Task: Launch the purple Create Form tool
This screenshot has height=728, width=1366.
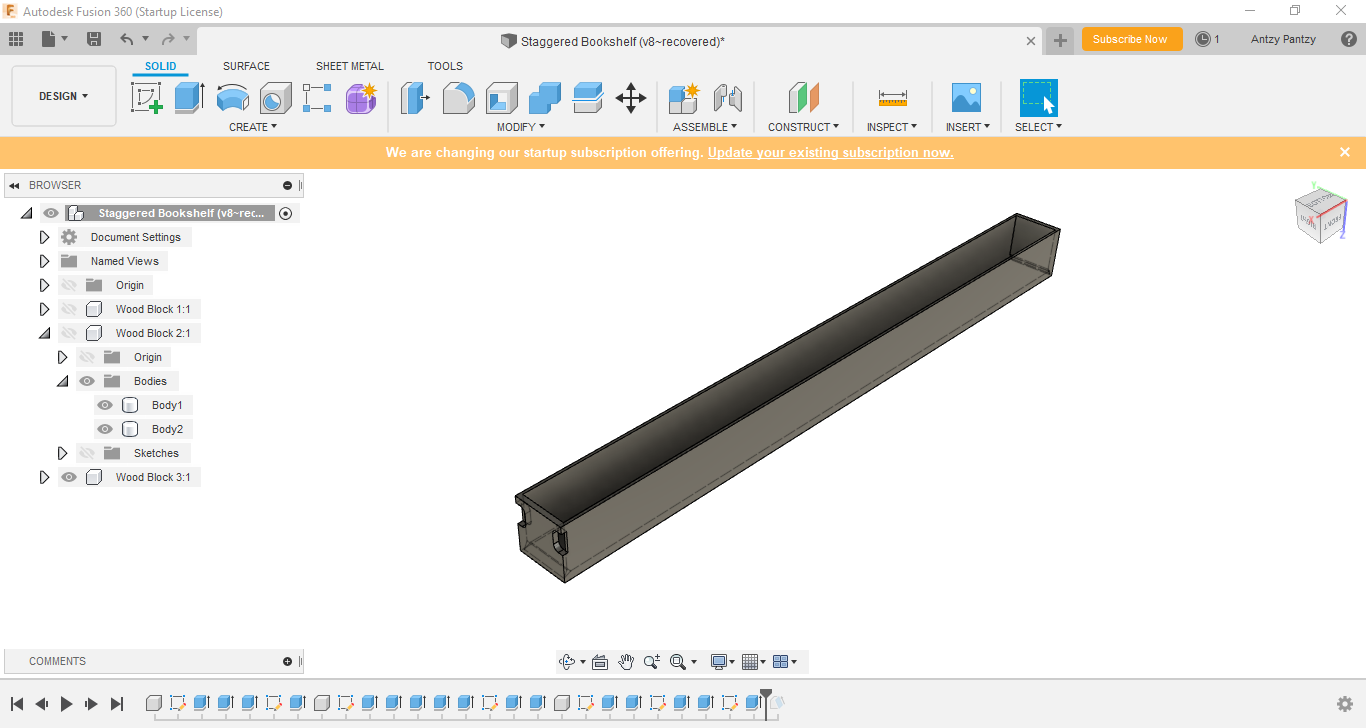Action: tap(360, 98)
